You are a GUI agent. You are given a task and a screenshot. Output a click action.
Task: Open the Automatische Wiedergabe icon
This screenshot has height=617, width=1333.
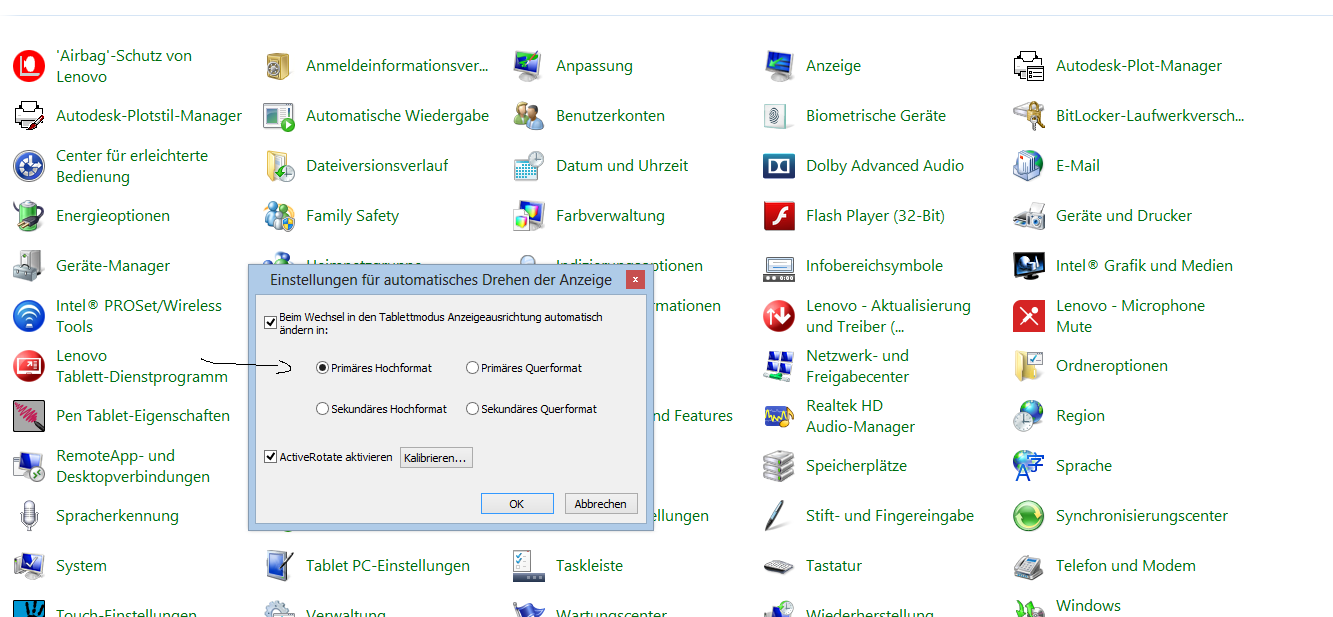pos(279,116)
